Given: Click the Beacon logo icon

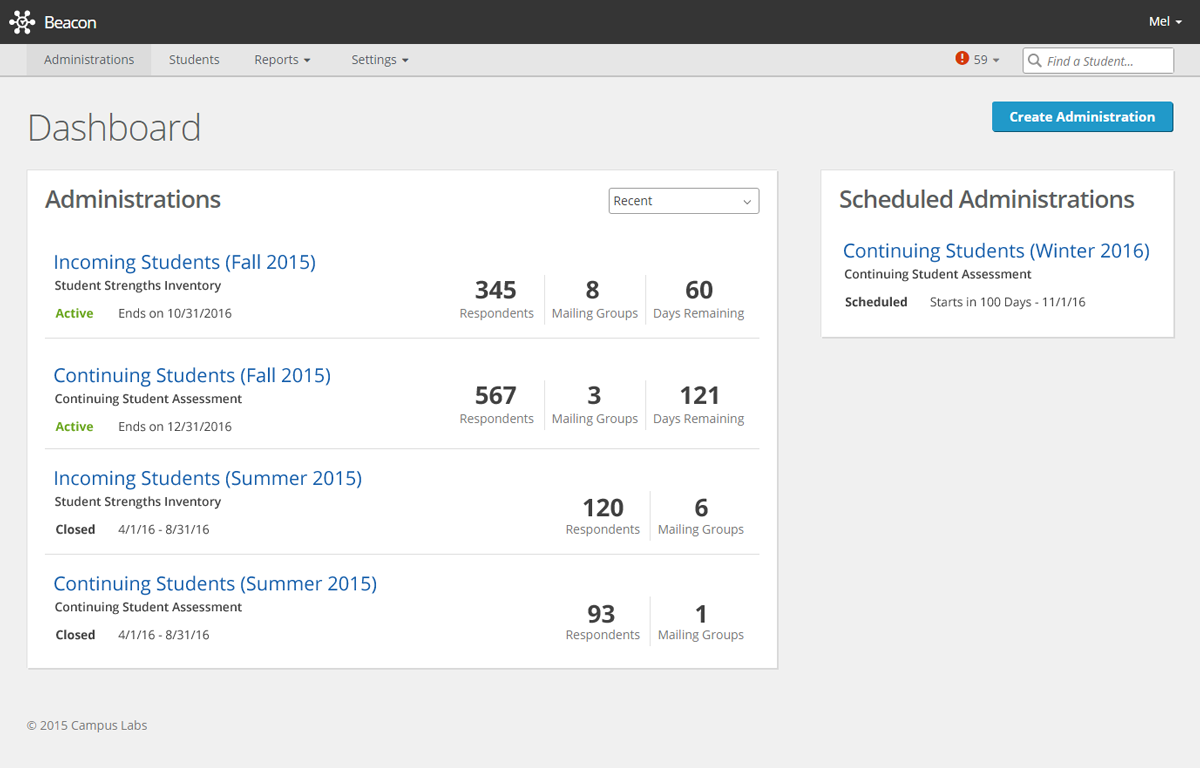Looking at the screenshot, I should [22, 22].
